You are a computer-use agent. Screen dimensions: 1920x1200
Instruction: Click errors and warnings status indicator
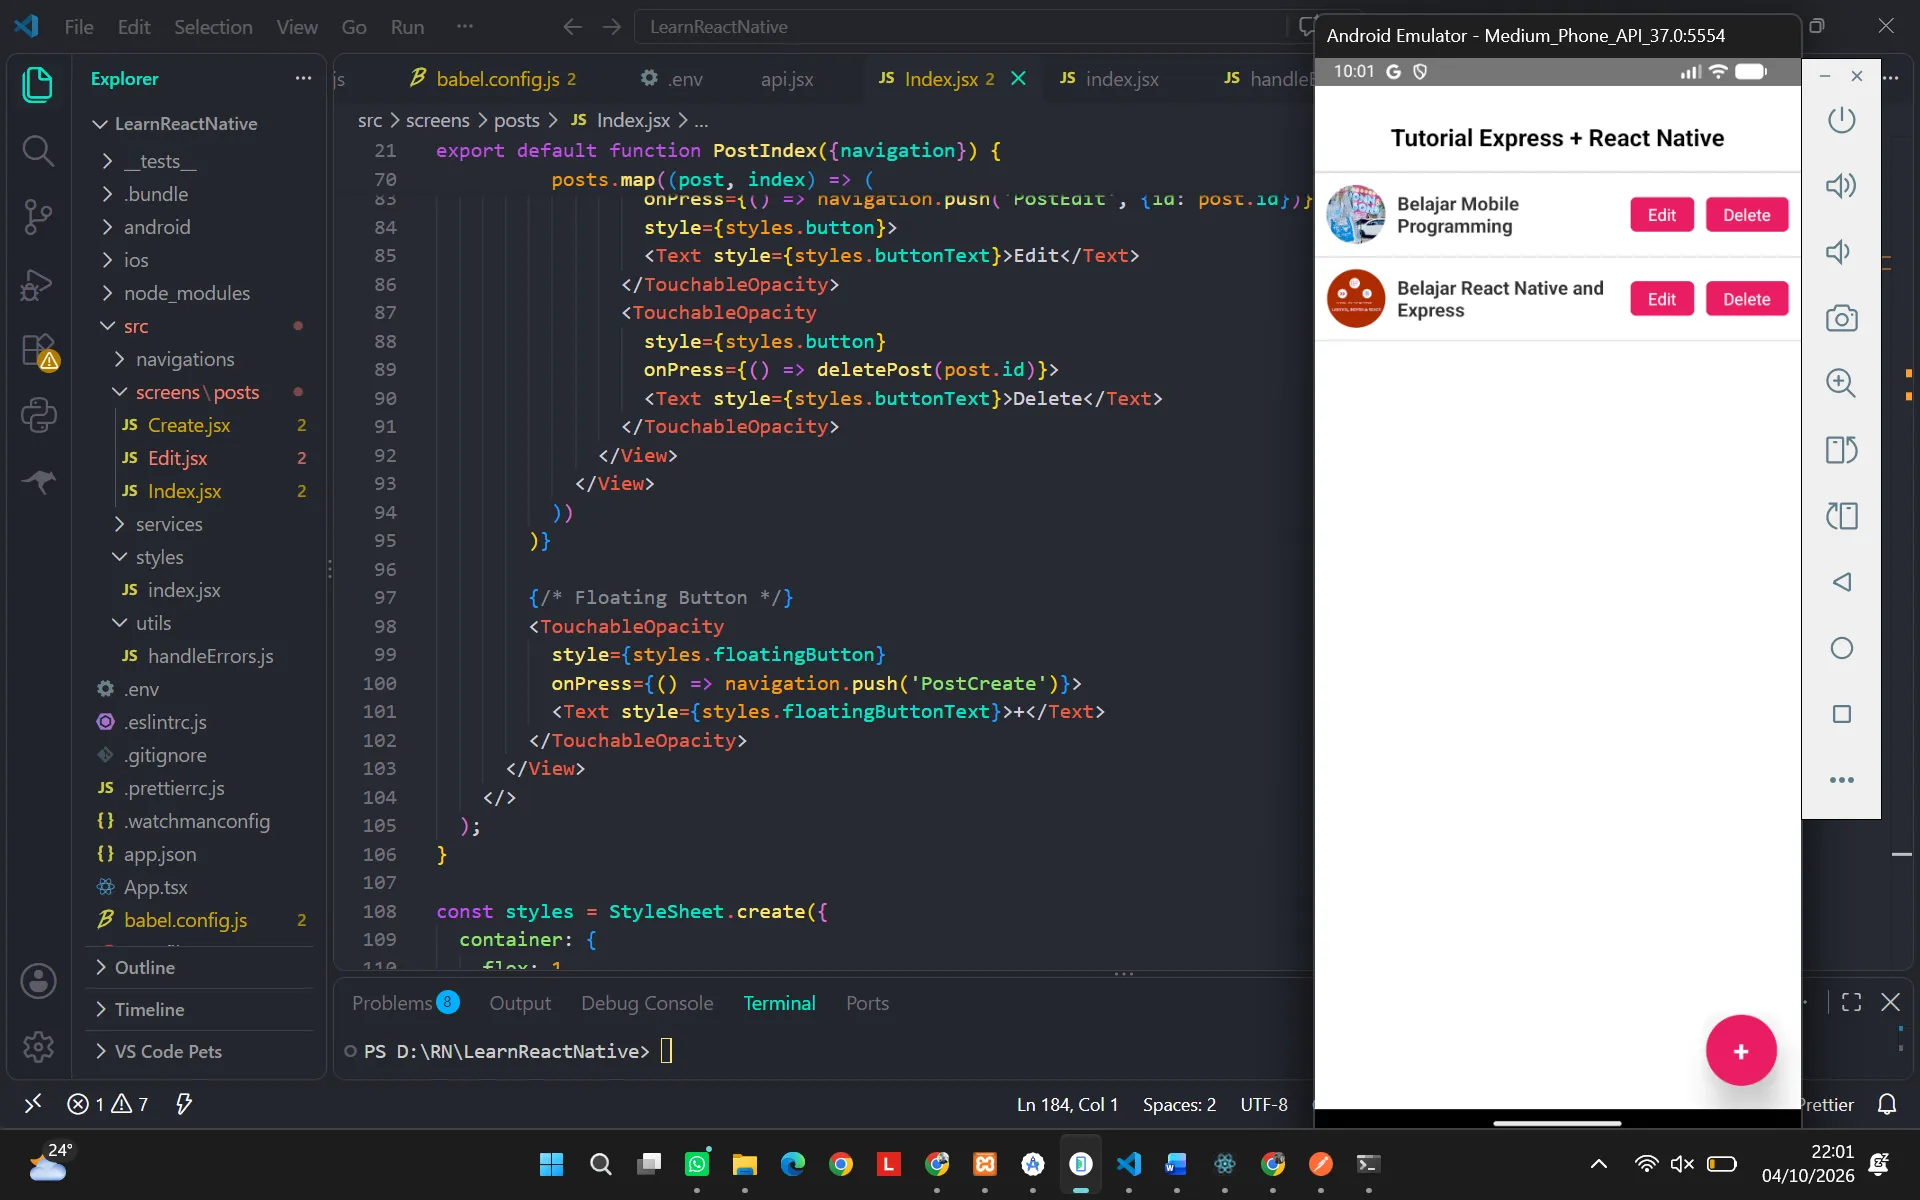click(108, 1104)
